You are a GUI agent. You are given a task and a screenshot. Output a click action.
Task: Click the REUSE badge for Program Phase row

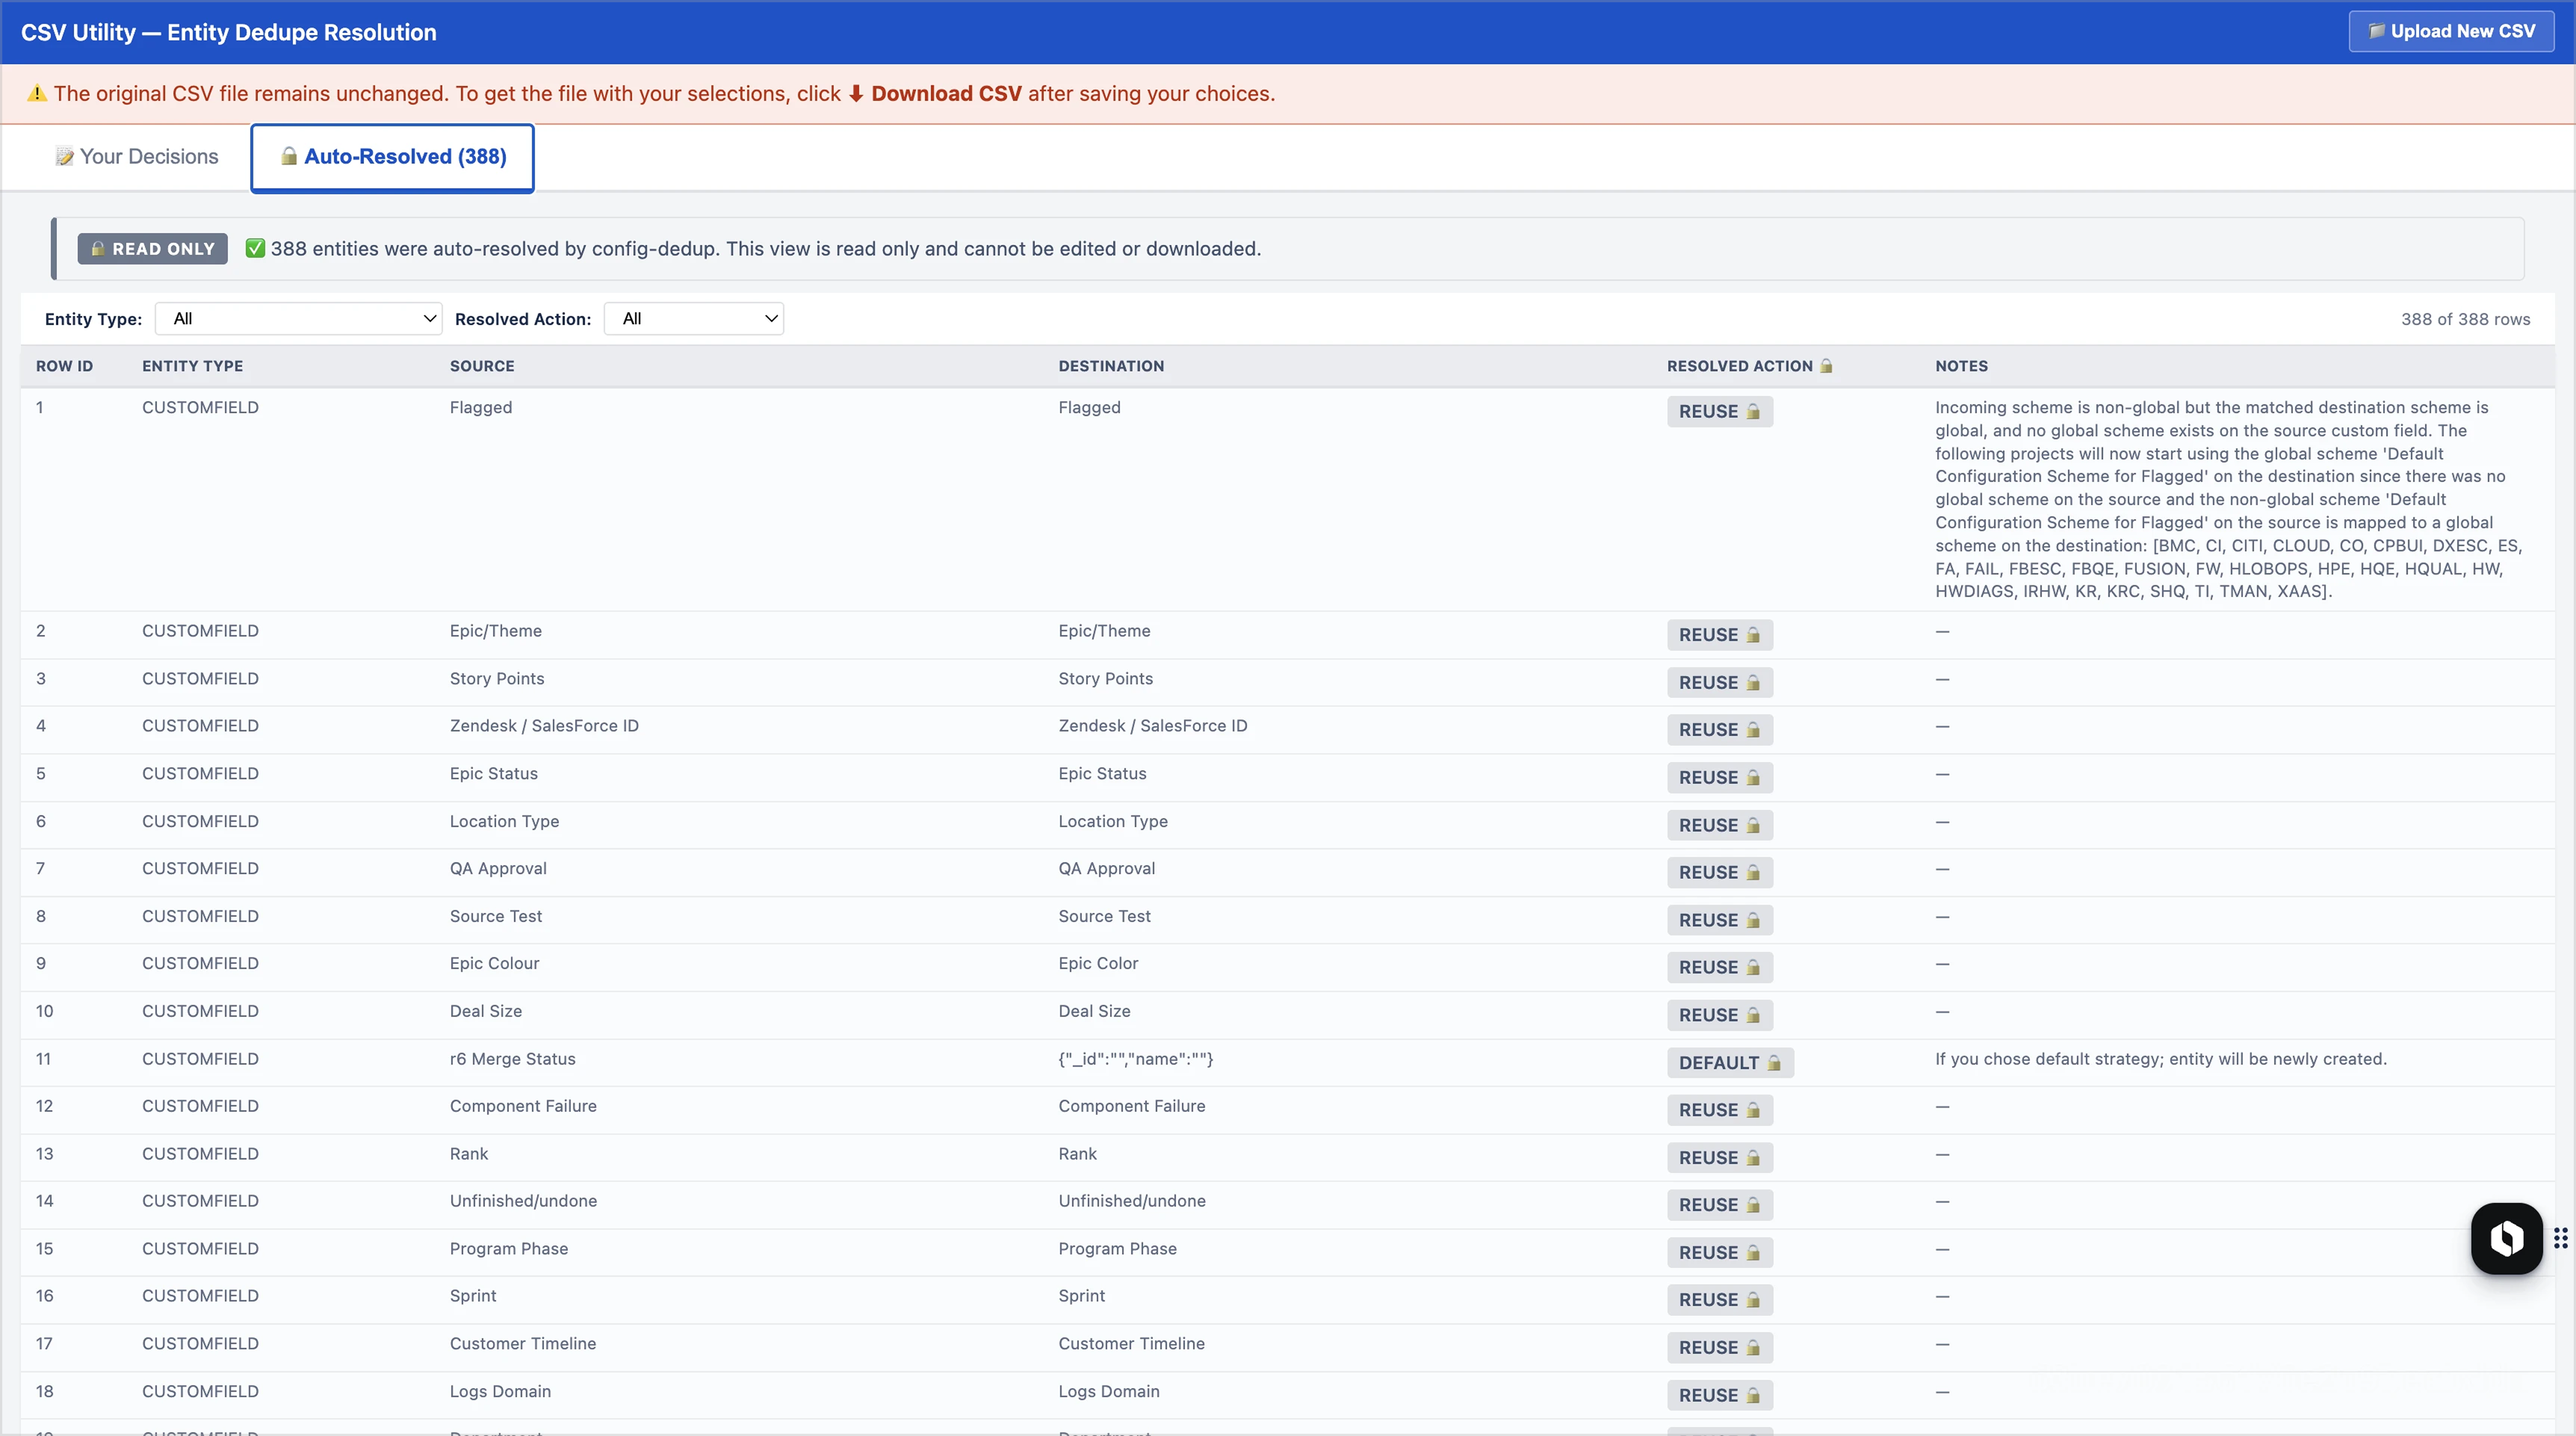1719,1253
